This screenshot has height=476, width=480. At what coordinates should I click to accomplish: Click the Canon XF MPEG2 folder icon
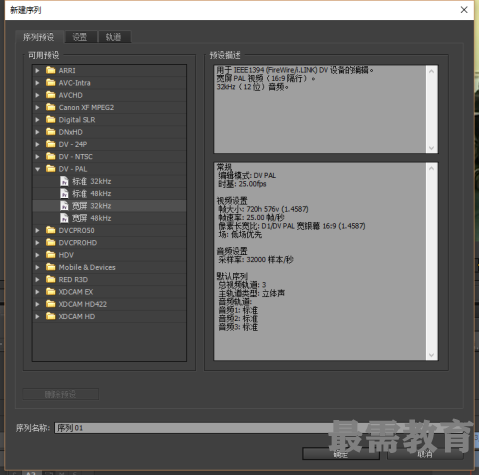click(51, 107)
